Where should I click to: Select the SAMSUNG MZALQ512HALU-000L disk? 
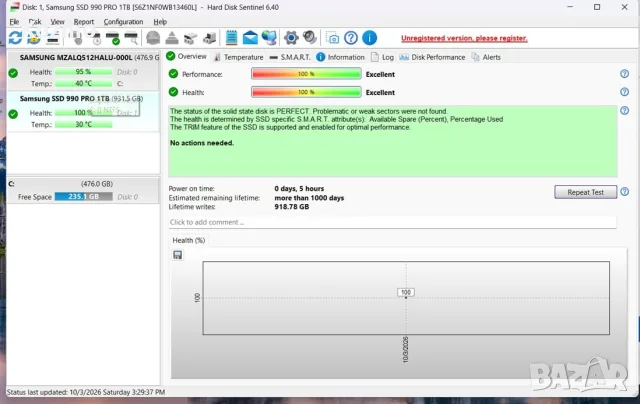(x=83, y=71)
